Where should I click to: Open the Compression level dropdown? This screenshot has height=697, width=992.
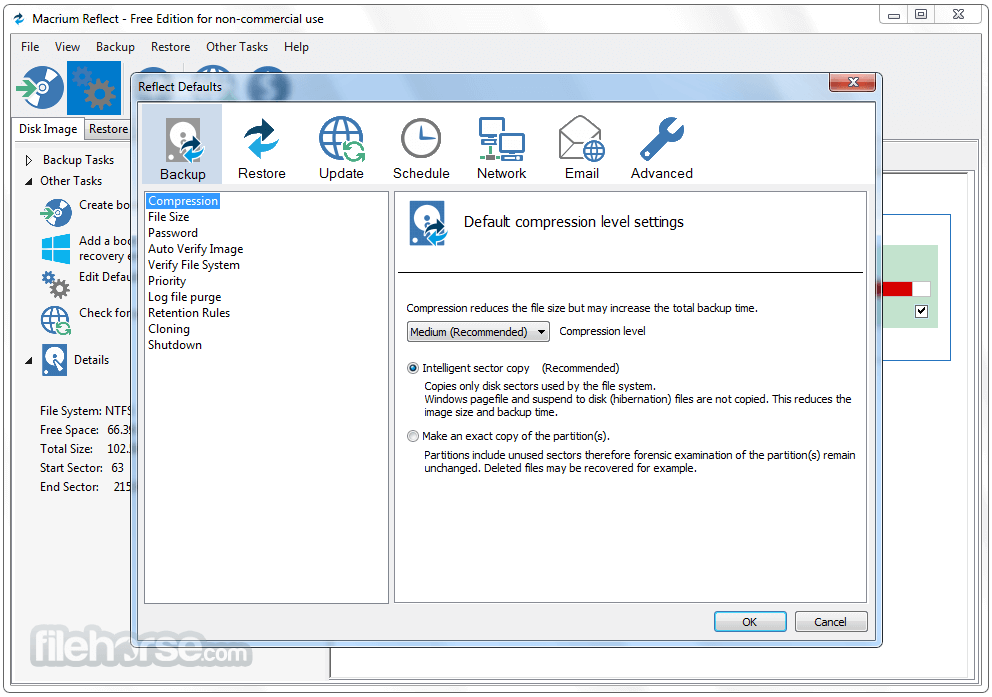pos(478,331)
